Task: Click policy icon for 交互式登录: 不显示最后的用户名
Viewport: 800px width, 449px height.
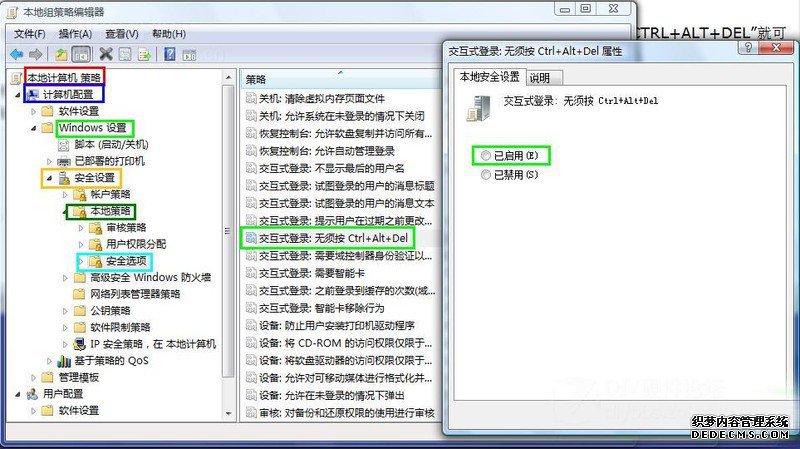Action: [251, 168]
